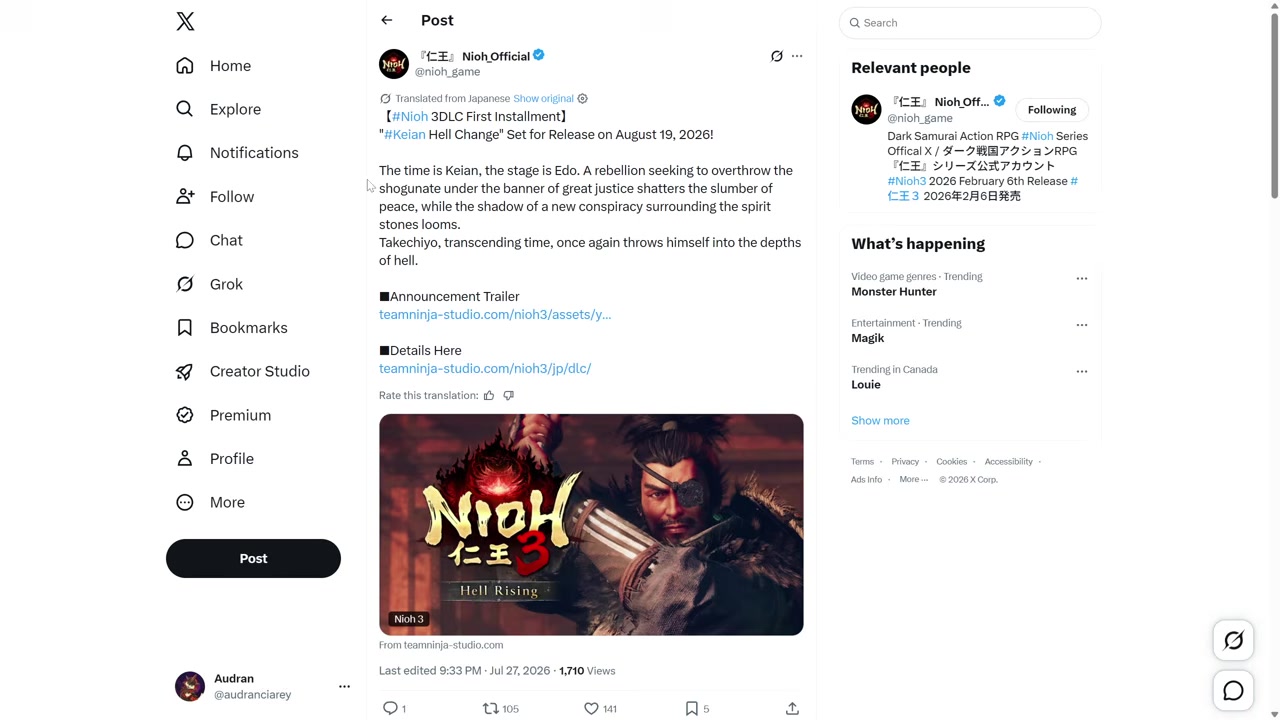
Task: Open options for the Monster Hunter trend
Action: (1081, 279)
